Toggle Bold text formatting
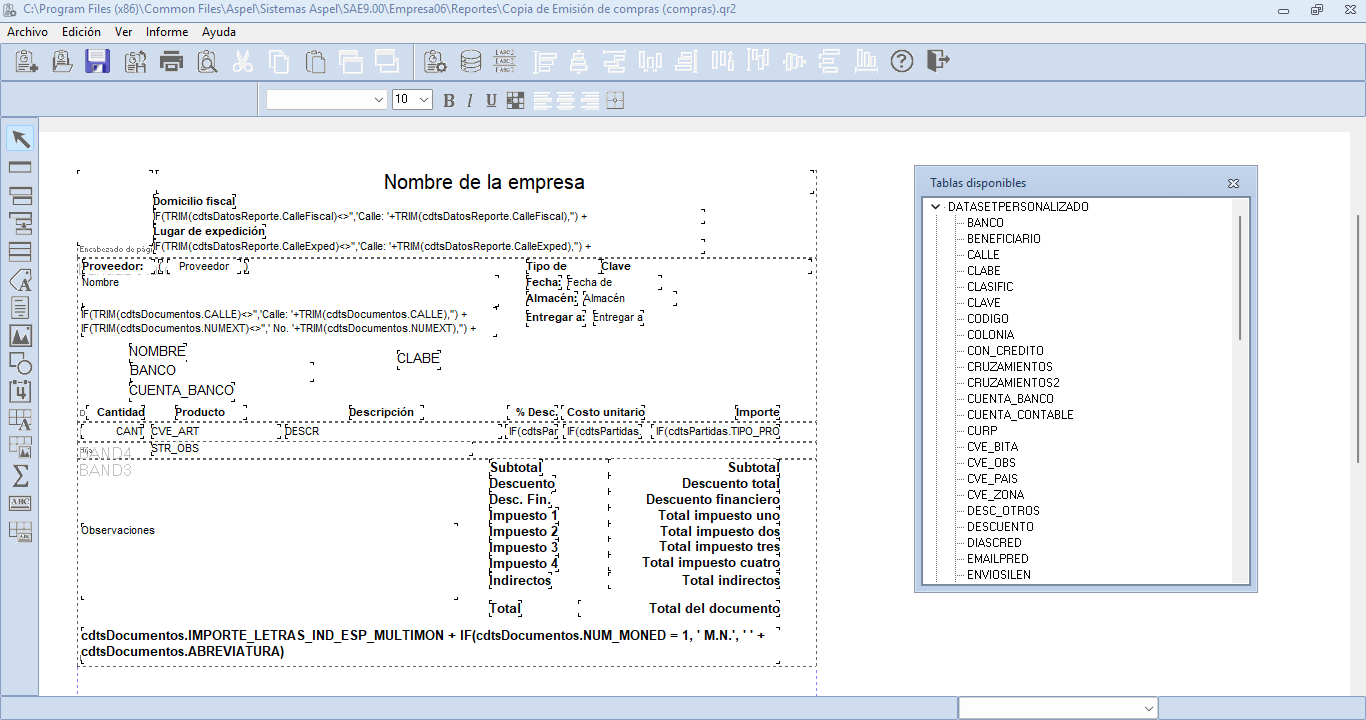 [x=449, y=100]
